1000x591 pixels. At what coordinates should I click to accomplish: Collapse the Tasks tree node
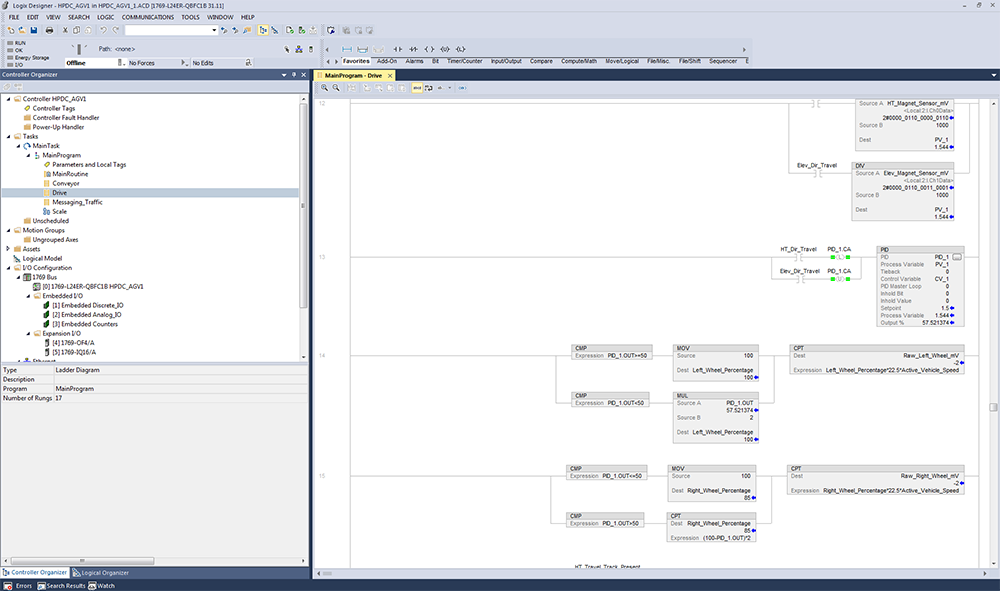pos(8,136)
